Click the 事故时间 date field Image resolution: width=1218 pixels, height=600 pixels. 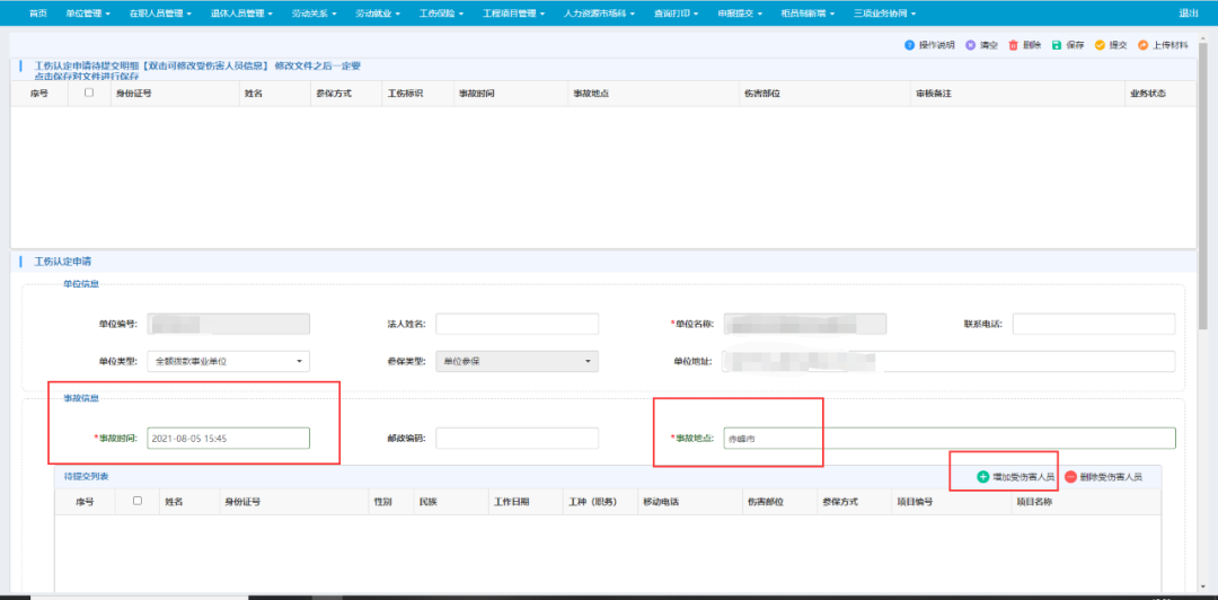click(x=228, y=438)
